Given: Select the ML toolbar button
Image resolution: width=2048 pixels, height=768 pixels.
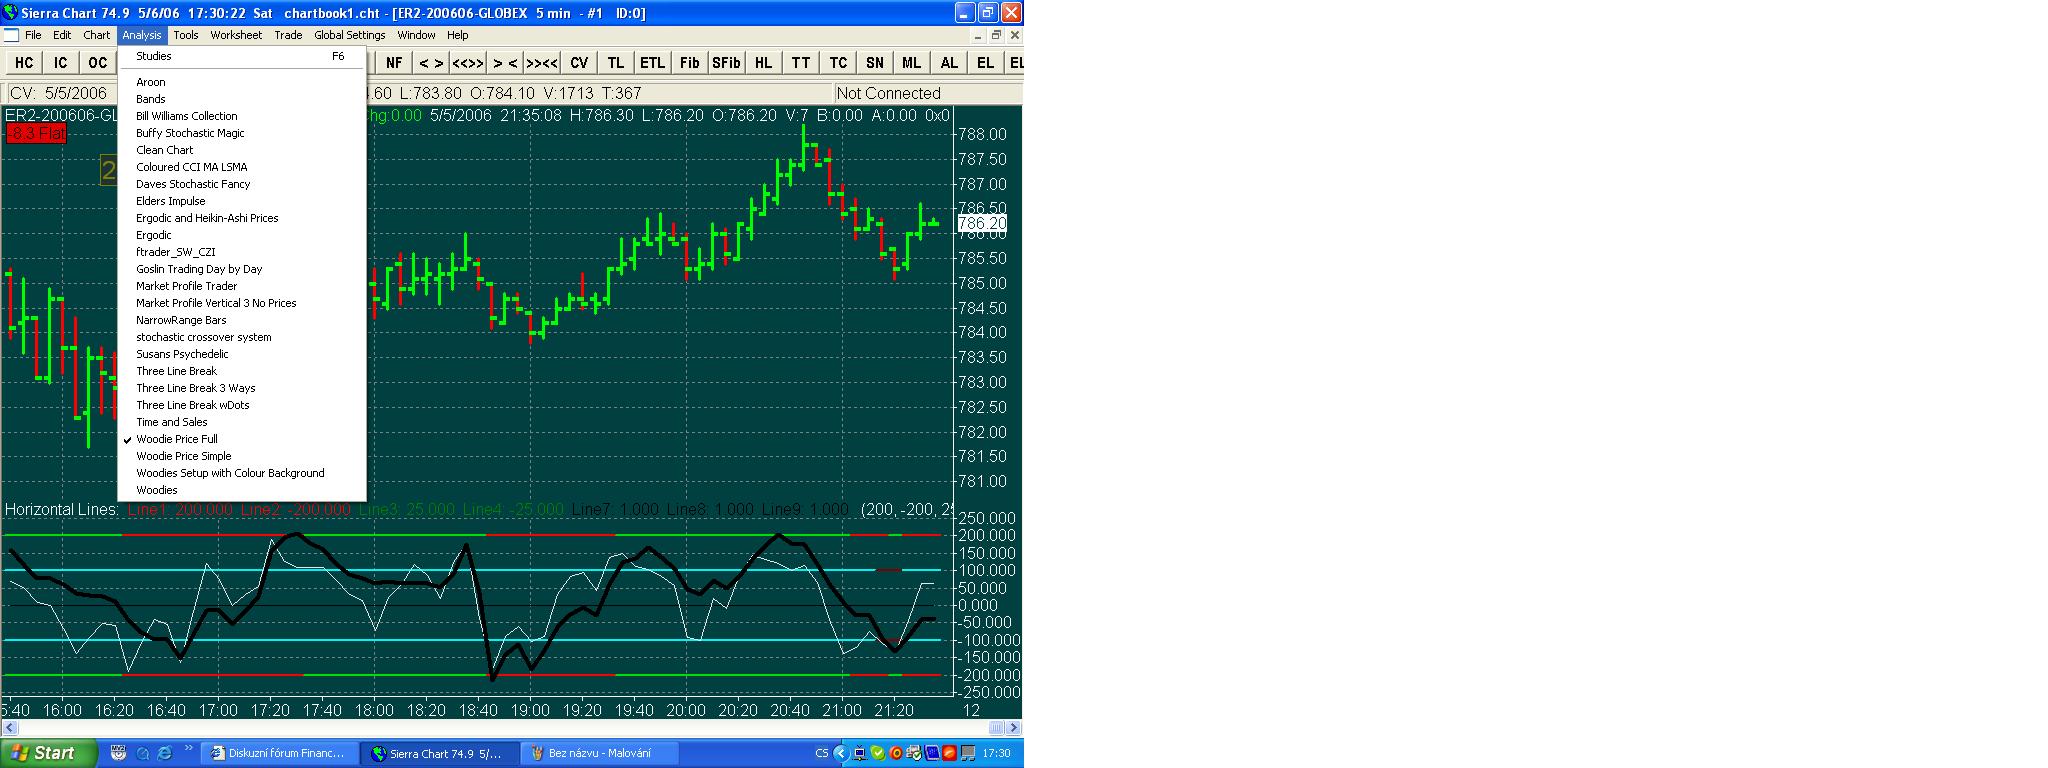Looking at the screenshot, I should tap(911, 62).
